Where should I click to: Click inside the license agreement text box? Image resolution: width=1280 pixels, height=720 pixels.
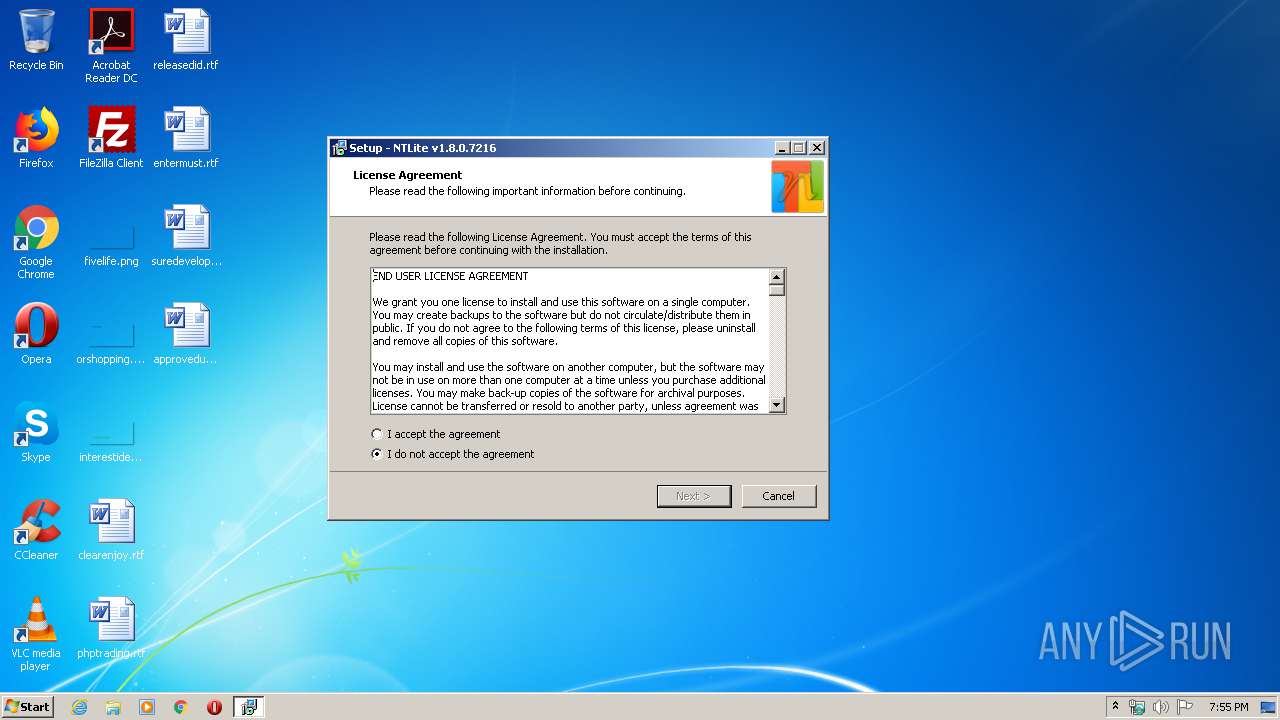pyautogui.click(x=570, y=341)
